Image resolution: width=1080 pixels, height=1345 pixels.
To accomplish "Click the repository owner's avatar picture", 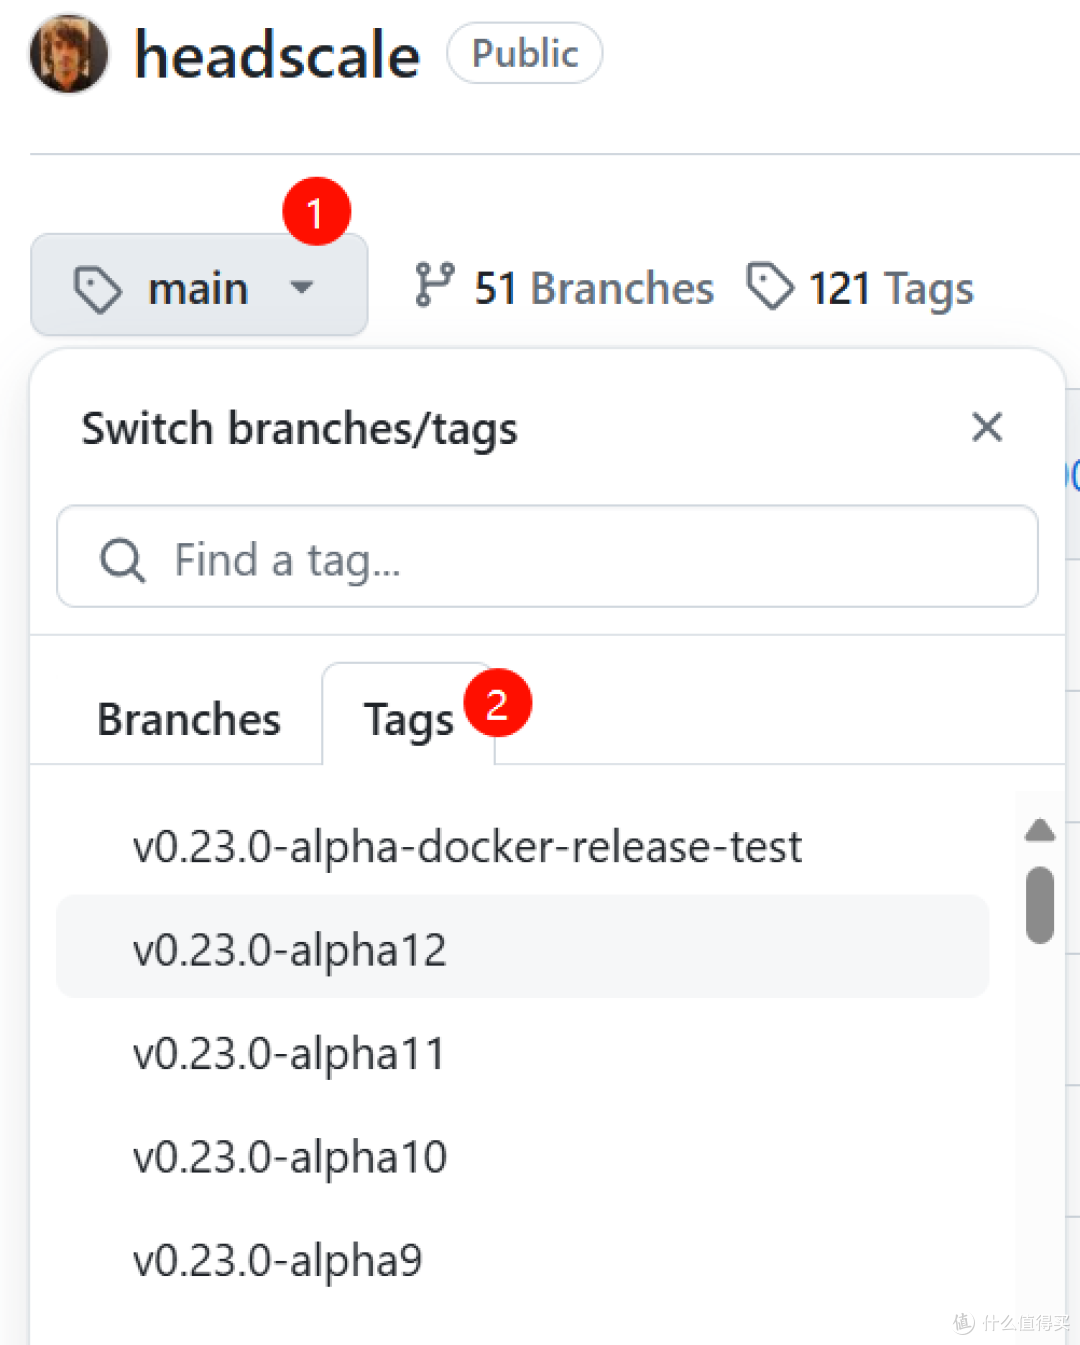I will [x=66, y=55].
